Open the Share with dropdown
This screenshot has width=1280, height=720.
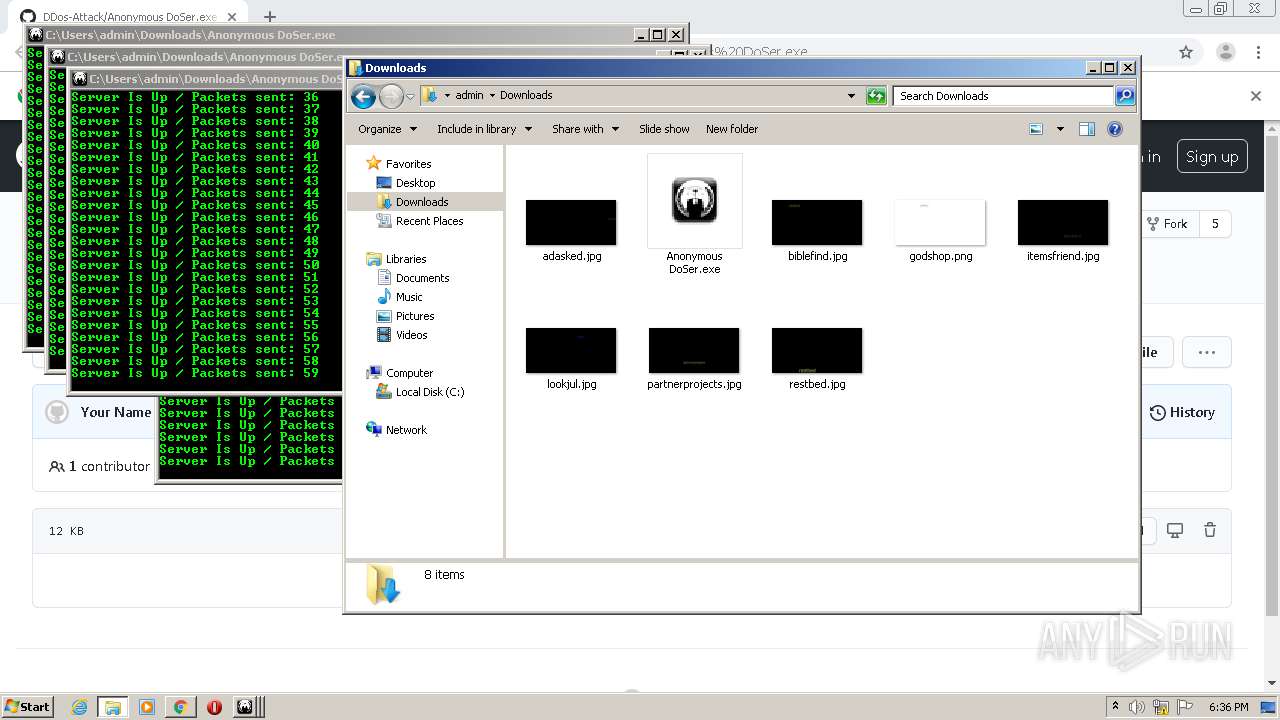(x=585, y=129)
